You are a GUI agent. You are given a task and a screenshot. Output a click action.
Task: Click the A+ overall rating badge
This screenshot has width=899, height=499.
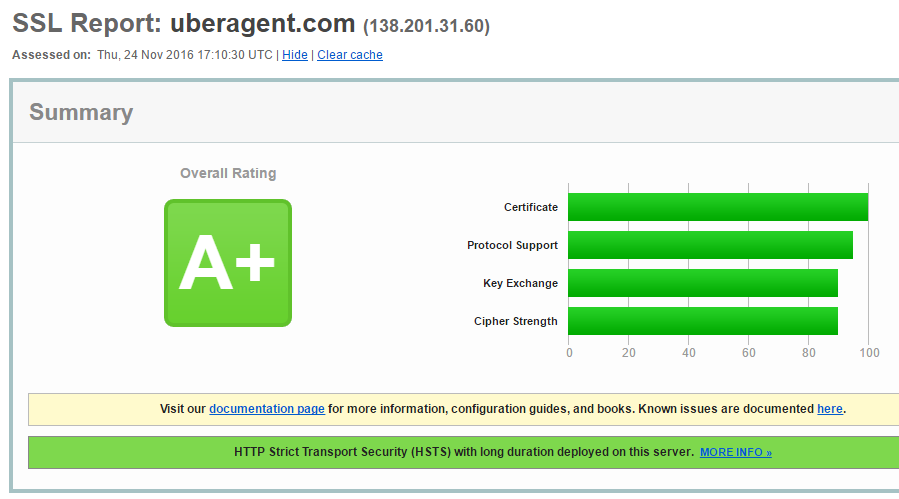pyautogui.click(x=228, y=263)
